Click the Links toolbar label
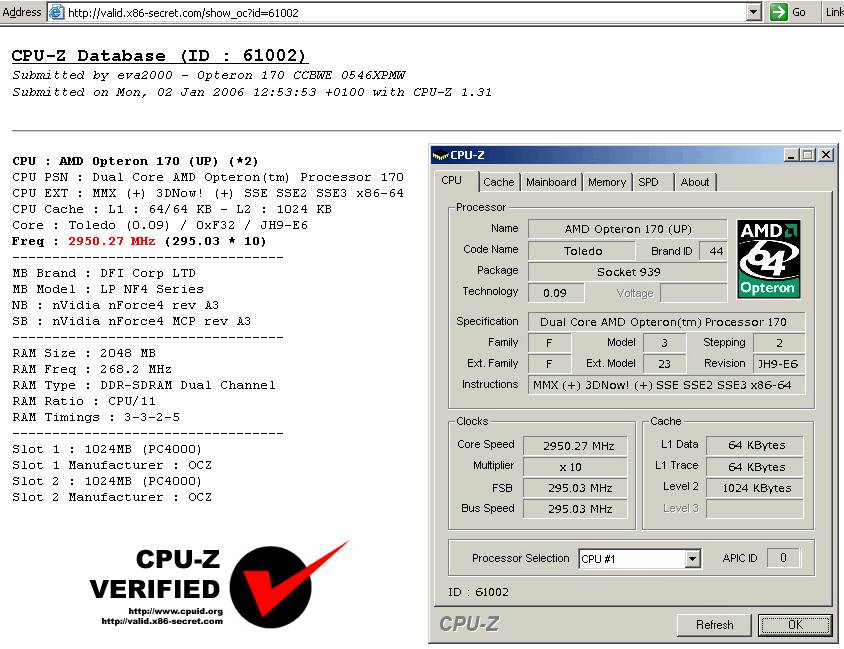844x649 pixels. [x=834, y=12]
